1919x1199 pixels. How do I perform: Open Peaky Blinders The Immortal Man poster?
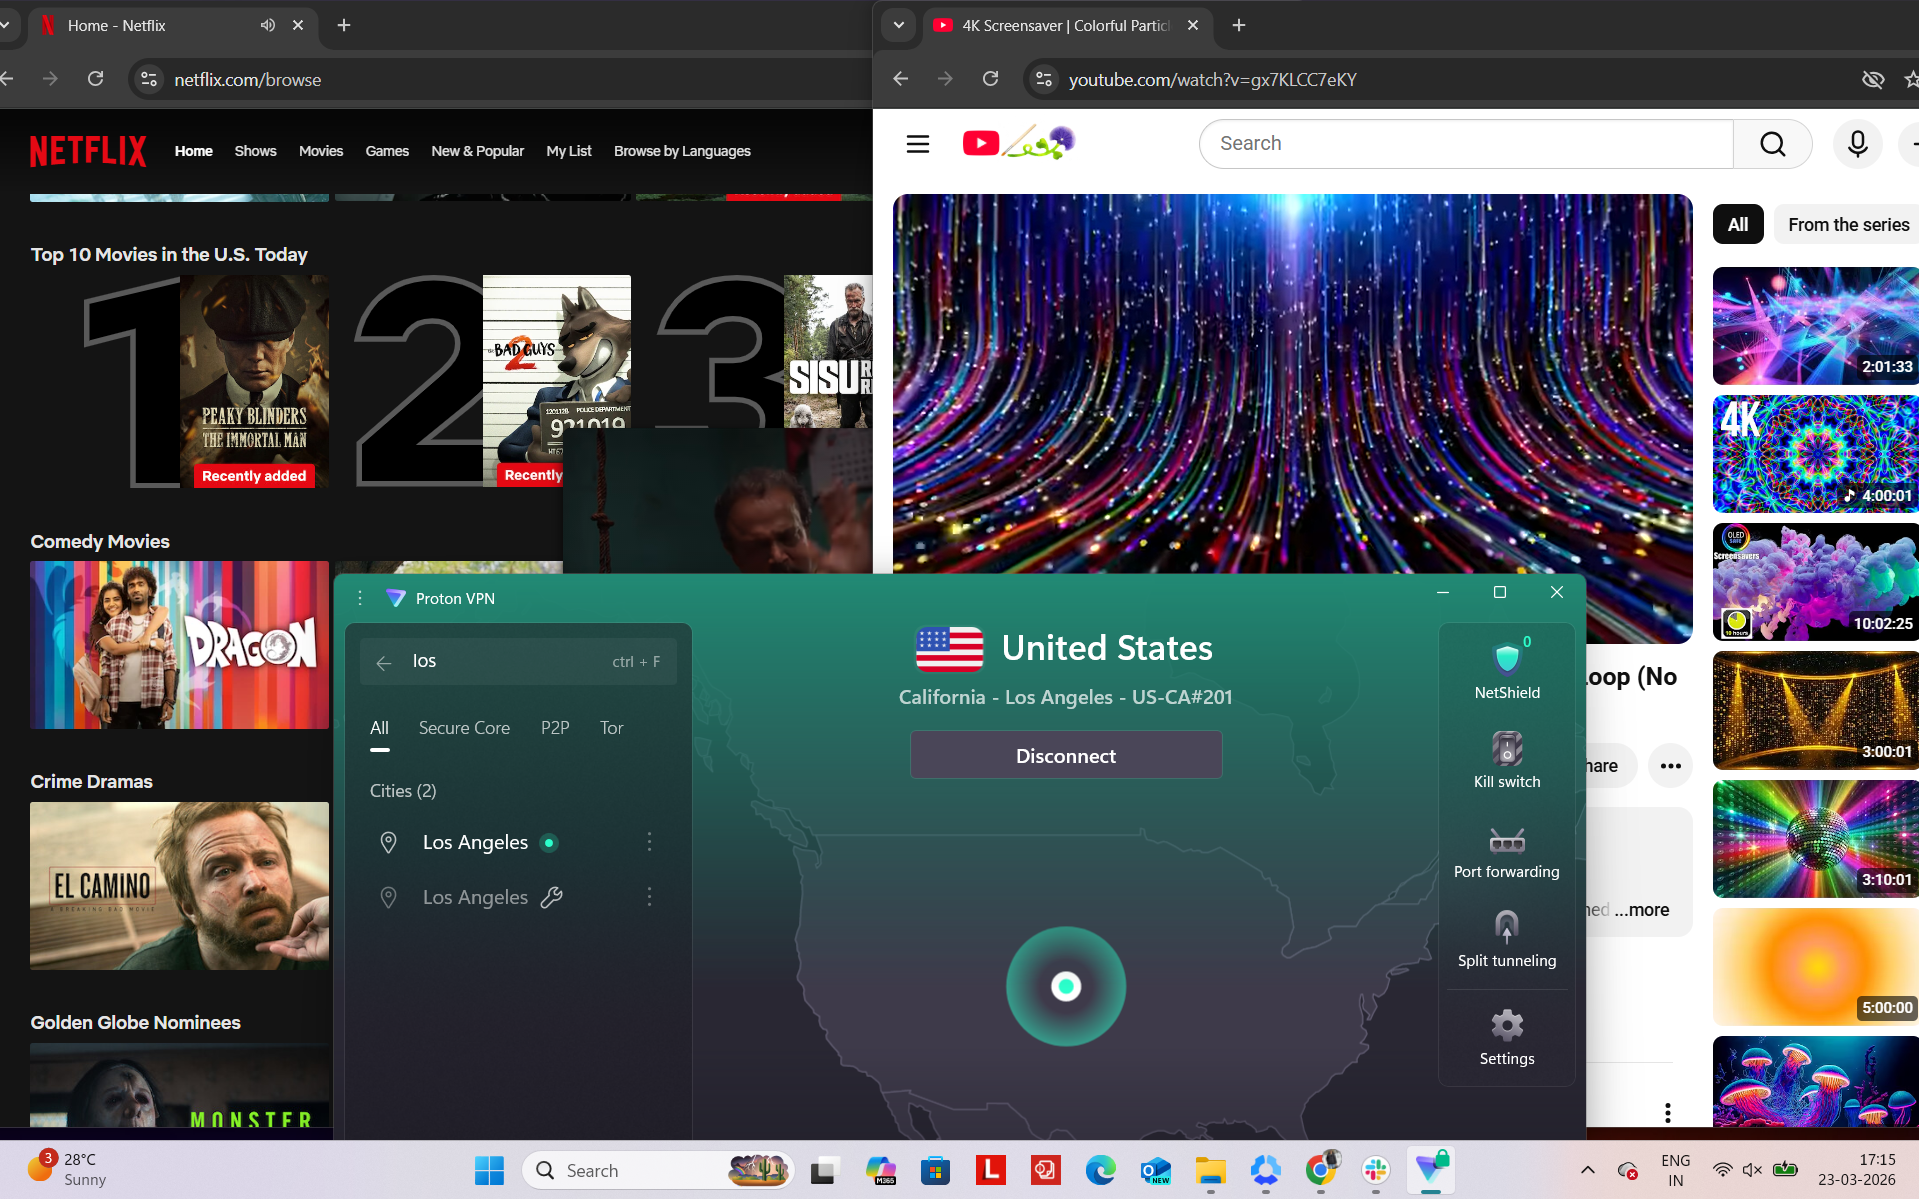[255, 381]
